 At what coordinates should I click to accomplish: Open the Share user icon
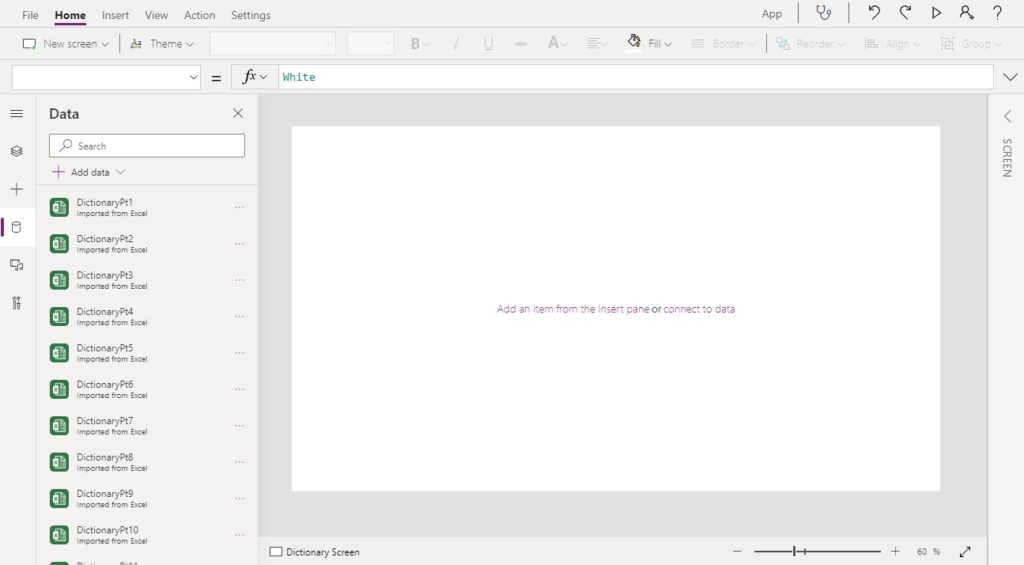pos(967,13)
